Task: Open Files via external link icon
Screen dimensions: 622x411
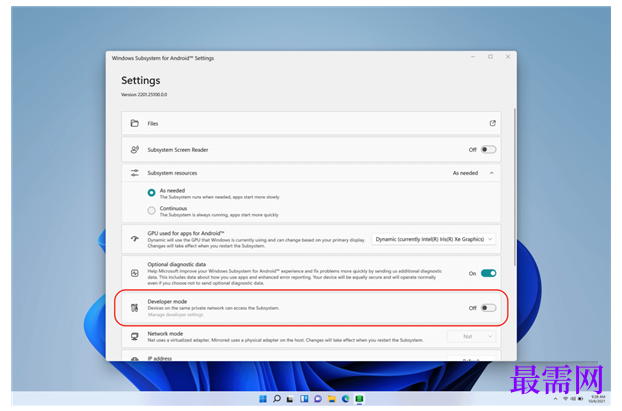Action: 492,123
